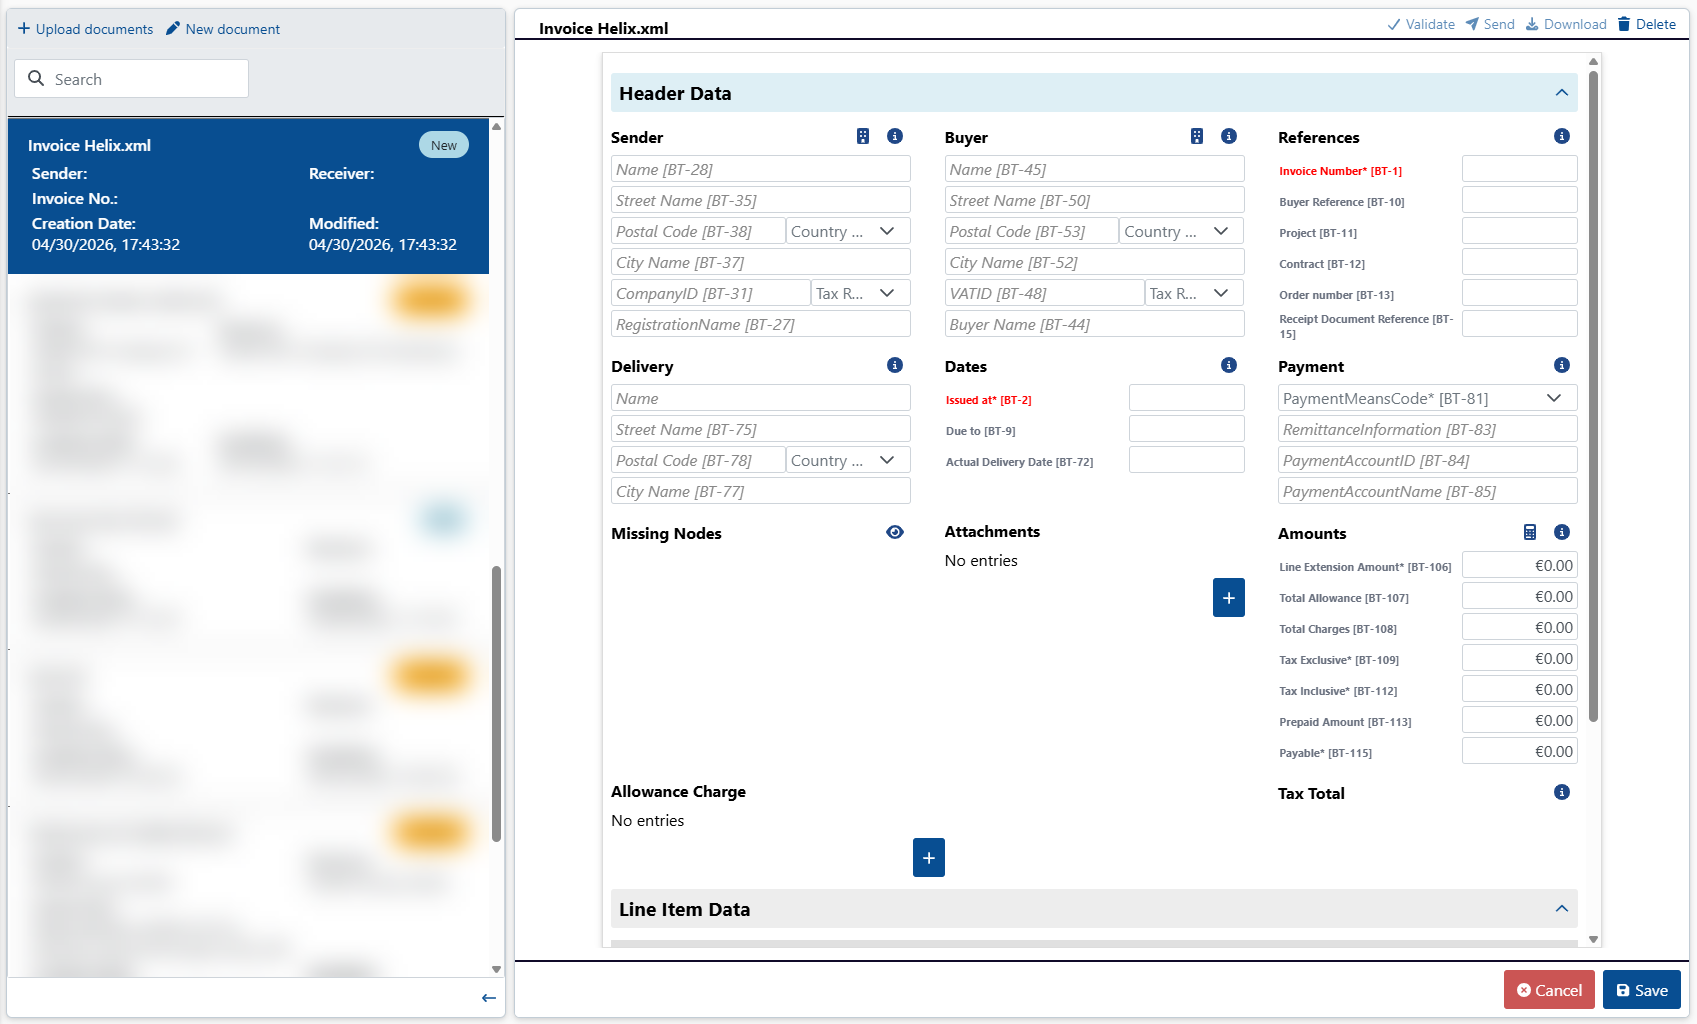Open PaymentMeansCode BT-81 dropdown
Screen dimensions: 1697x1024
[1428, 398]
